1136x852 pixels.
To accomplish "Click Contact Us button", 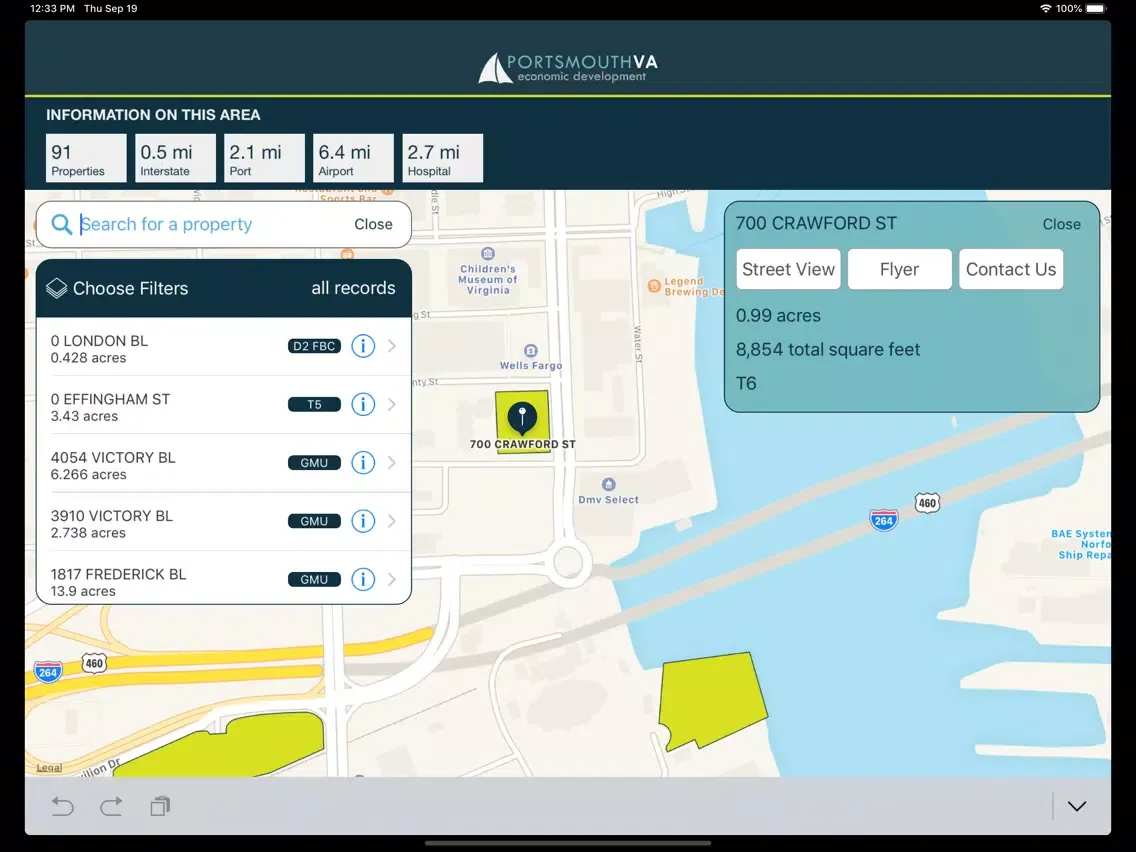I will point(1011,270).
